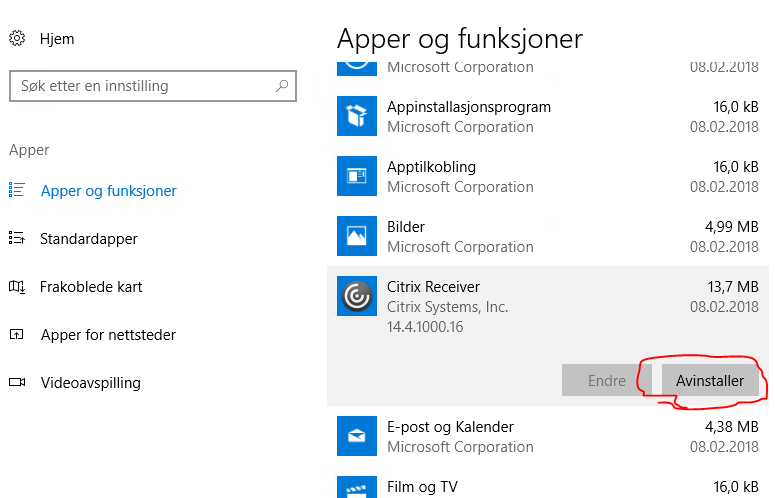
Task: Click the Avinstaller button
Action: (x=710, y=380)
